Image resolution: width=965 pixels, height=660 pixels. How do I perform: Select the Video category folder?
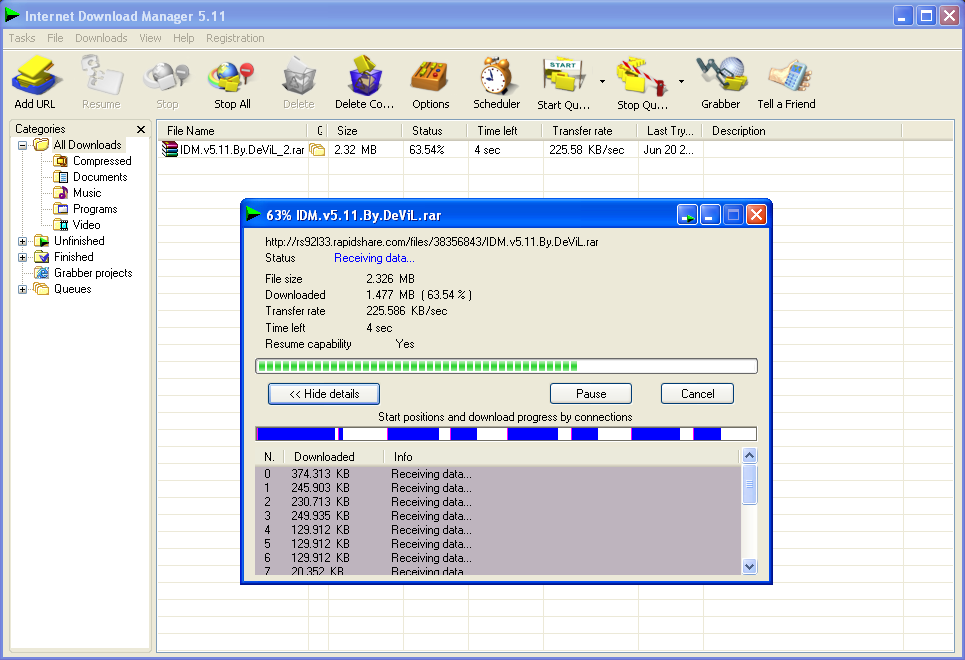[77, 225]
